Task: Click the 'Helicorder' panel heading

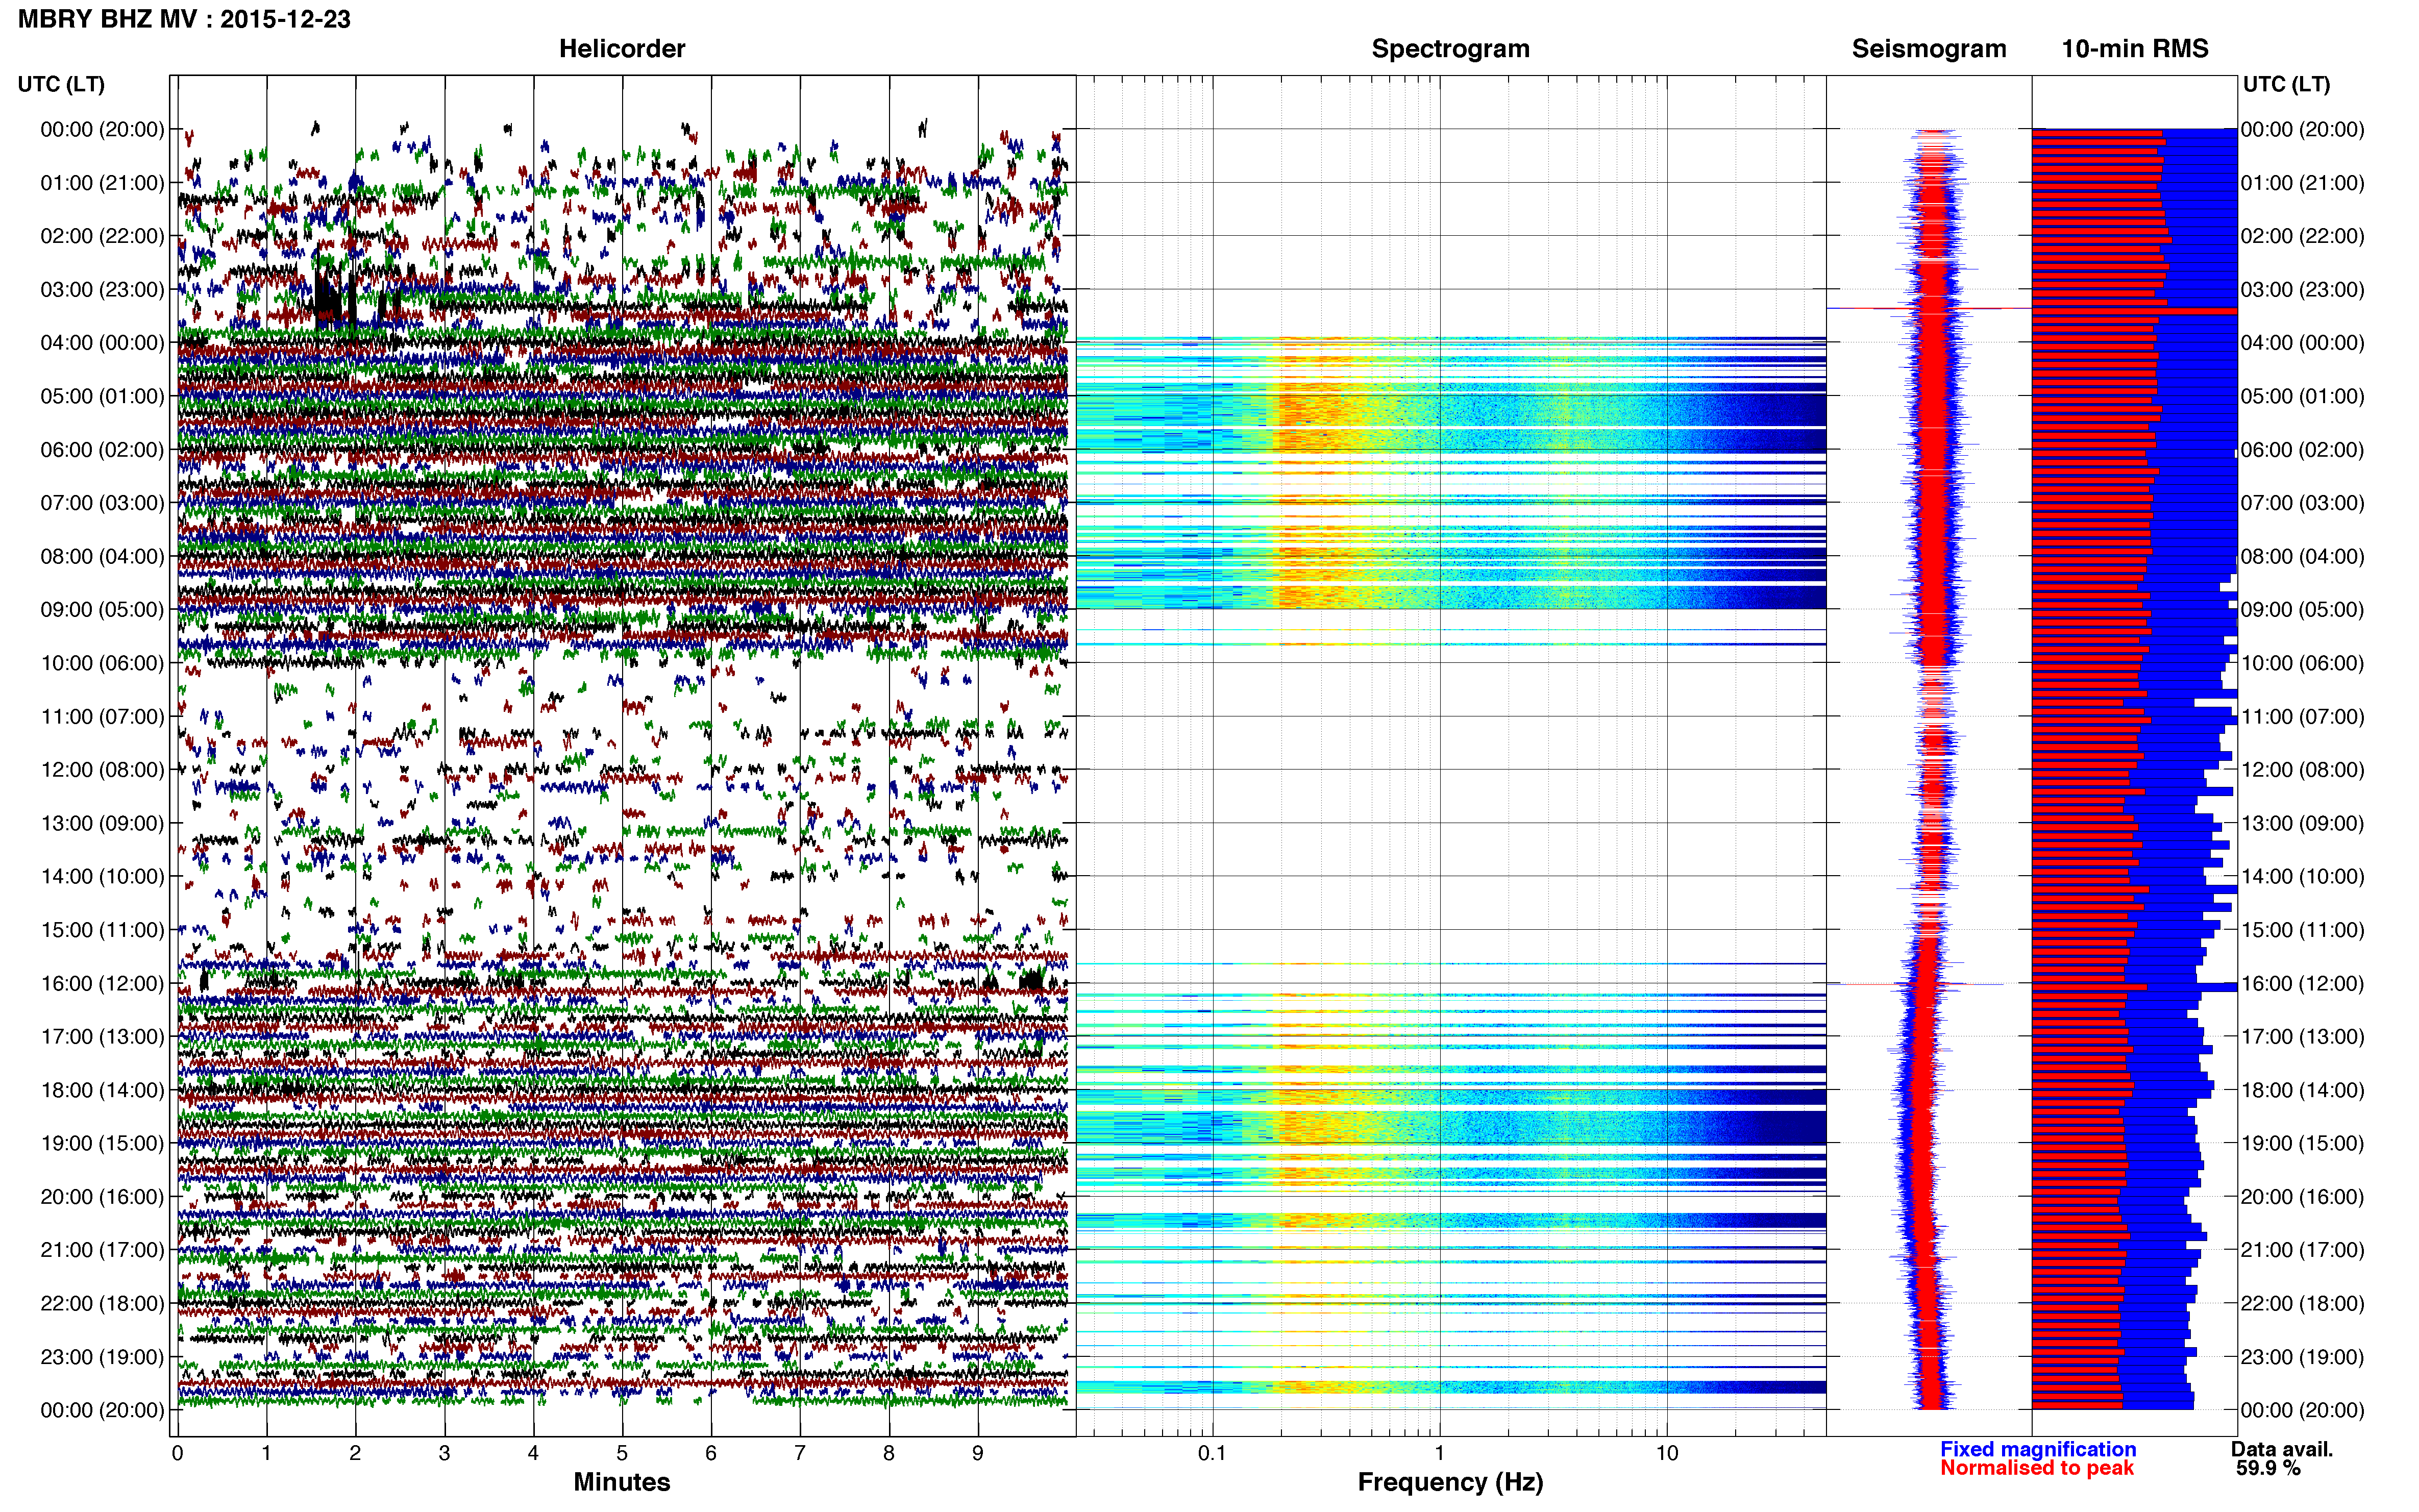Action: pyautogui.click(x=621, y=48)
